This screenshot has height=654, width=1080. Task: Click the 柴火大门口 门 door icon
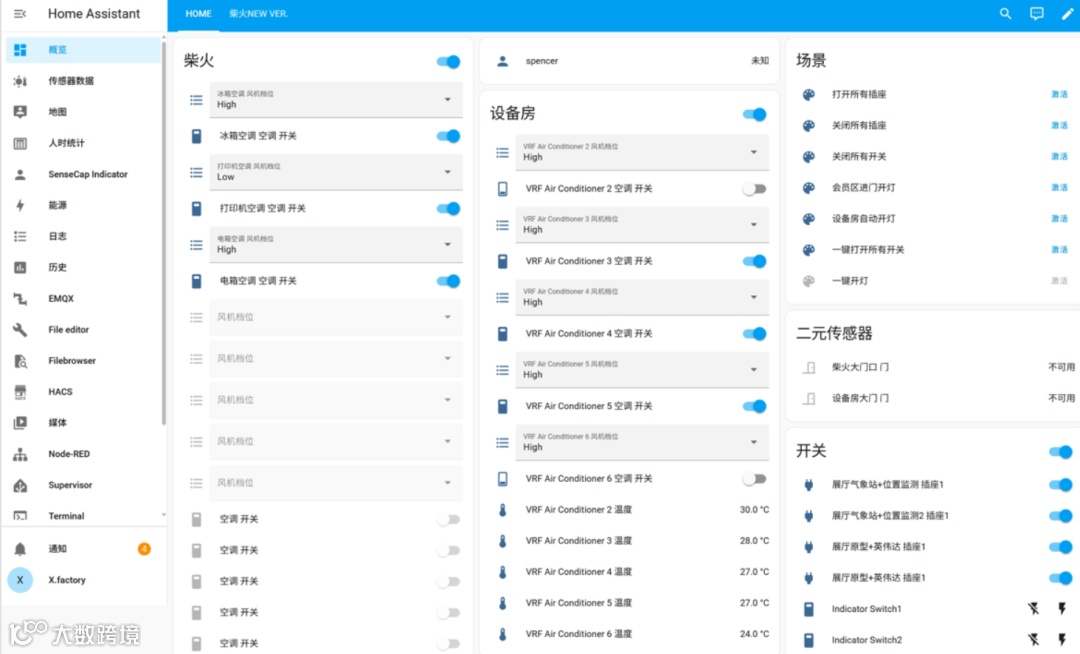click(809, 368)
